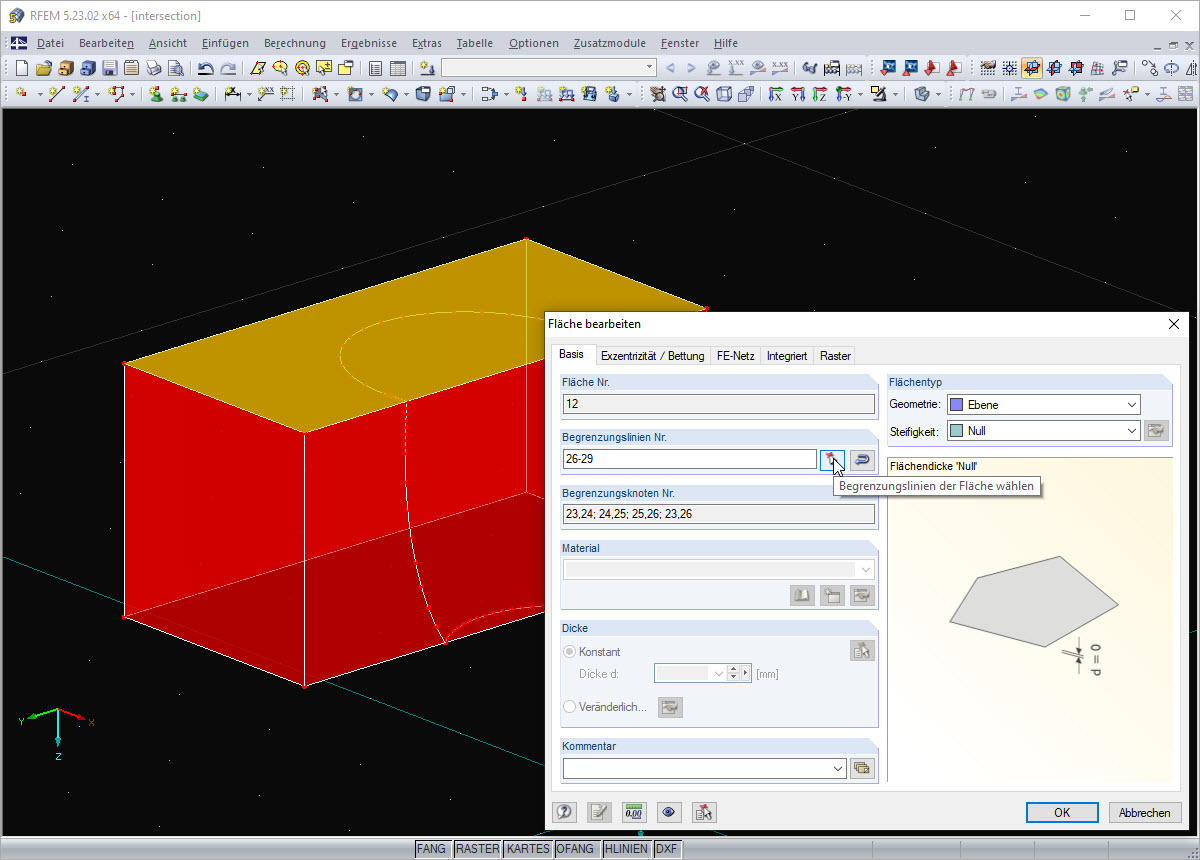Click the violet Ebene geometry color swatch

point(957,405)
